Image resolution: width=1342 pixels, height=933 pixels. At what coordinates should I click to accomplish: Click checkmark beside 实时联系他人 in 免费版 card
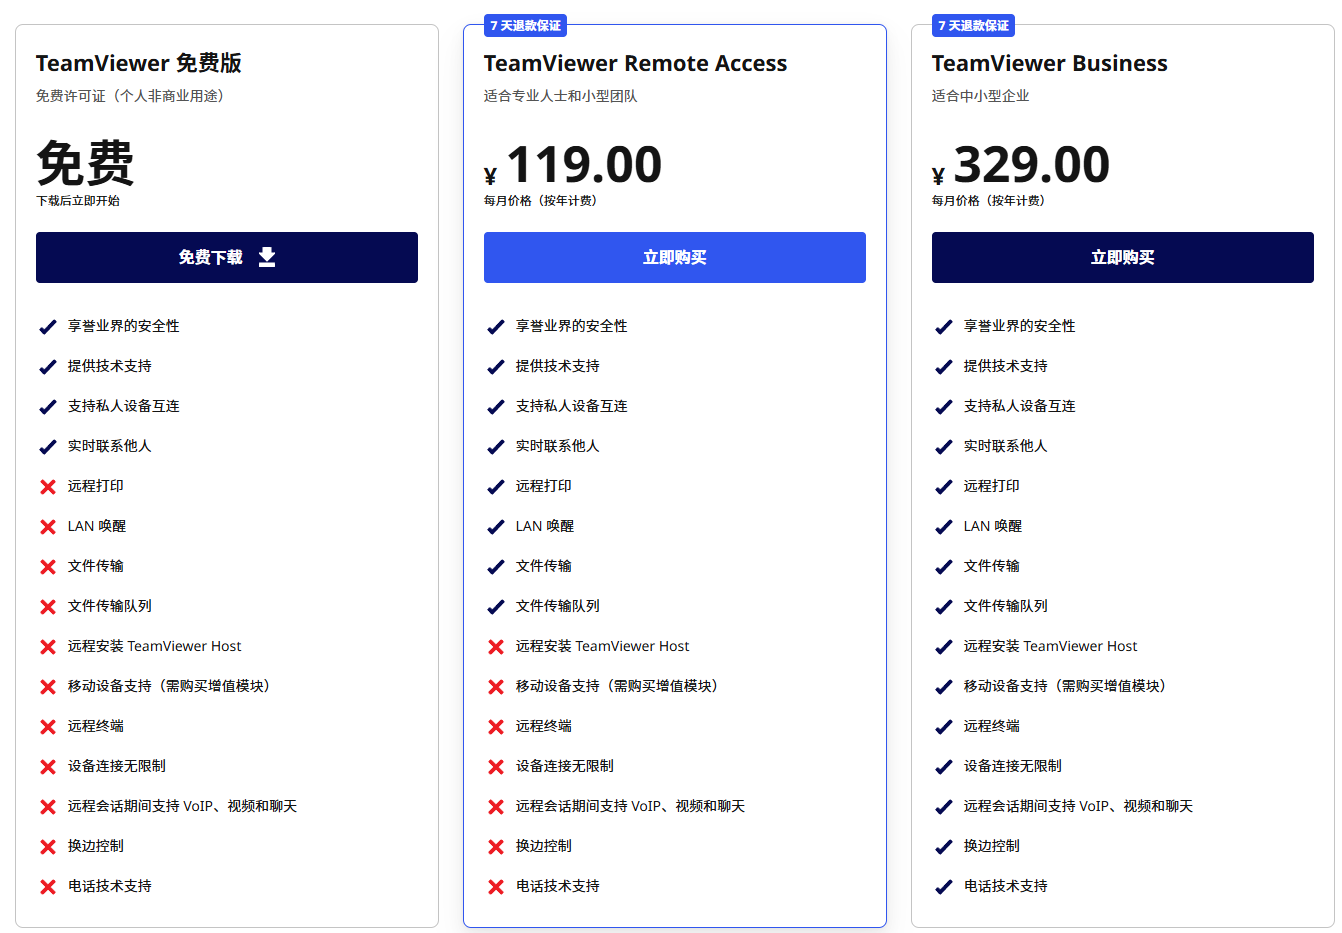click(47, 447)
